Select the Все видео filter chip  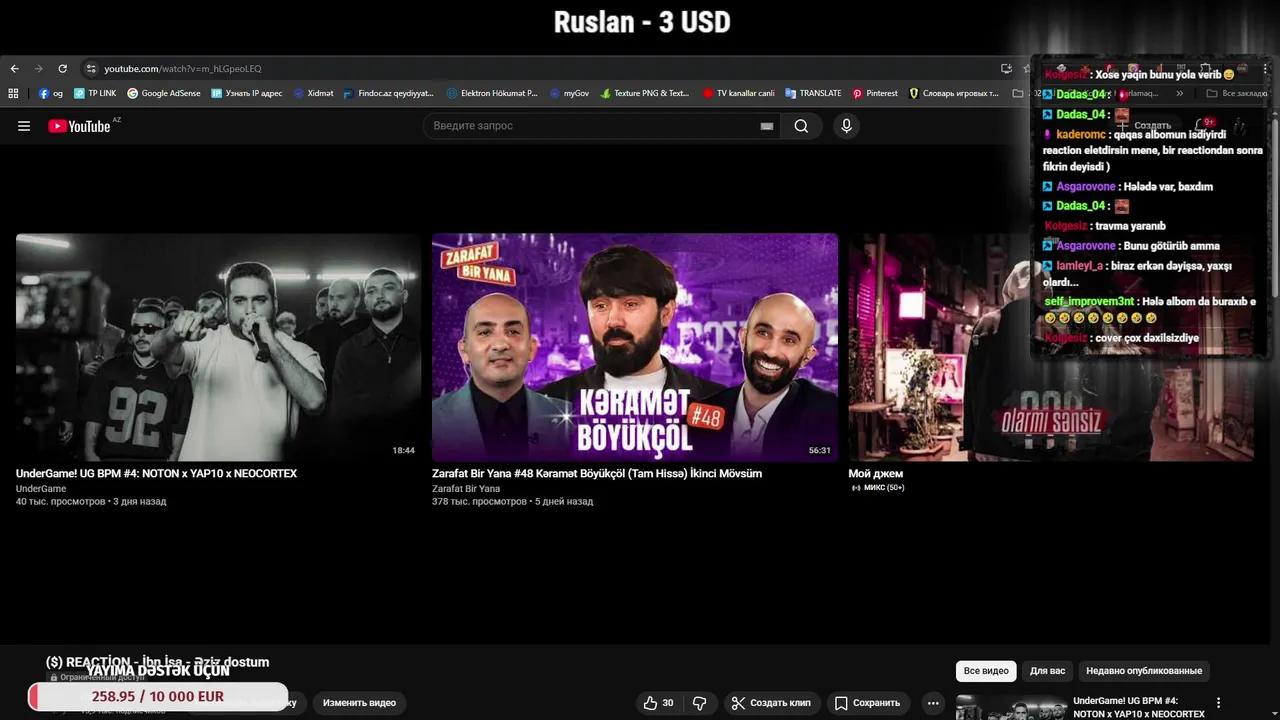click(x=986, y=671)
